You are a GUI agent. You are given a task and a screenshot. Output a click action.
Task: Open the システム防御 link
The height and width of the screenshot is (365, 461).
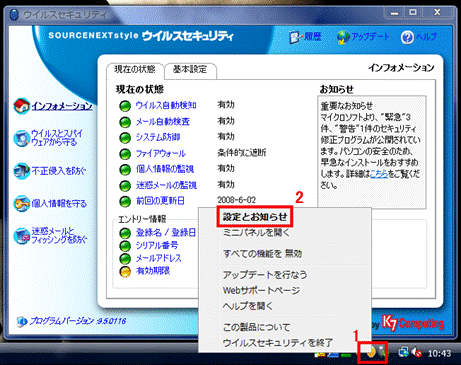click(x=158, y=137)
